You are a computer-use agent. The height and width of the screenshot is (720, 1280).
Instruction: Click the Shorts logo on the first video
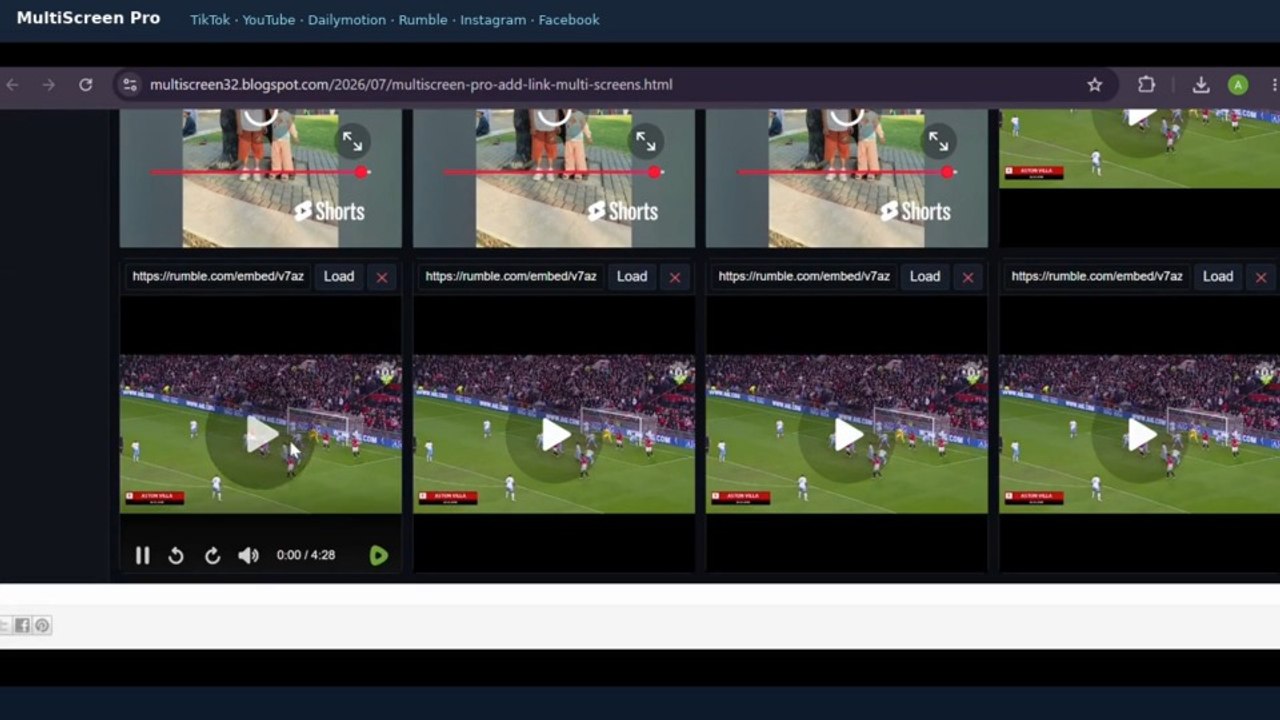(329, 211)
